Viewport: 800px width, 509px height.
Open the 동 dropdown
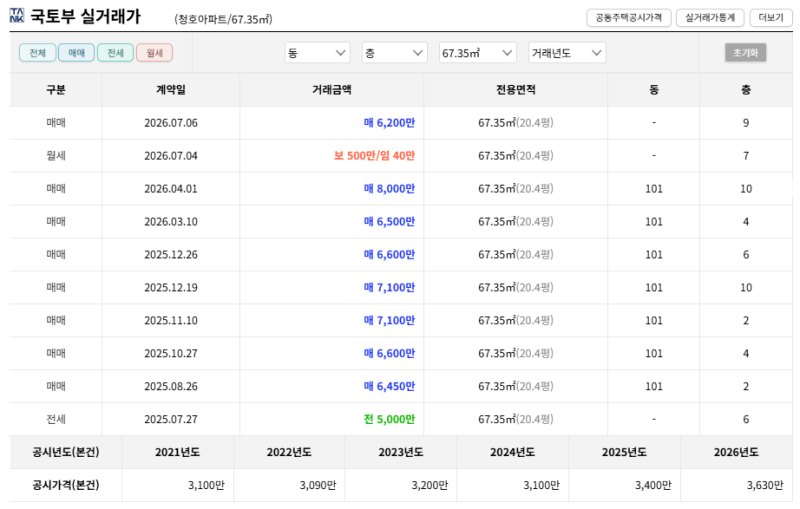coord(317,53)
